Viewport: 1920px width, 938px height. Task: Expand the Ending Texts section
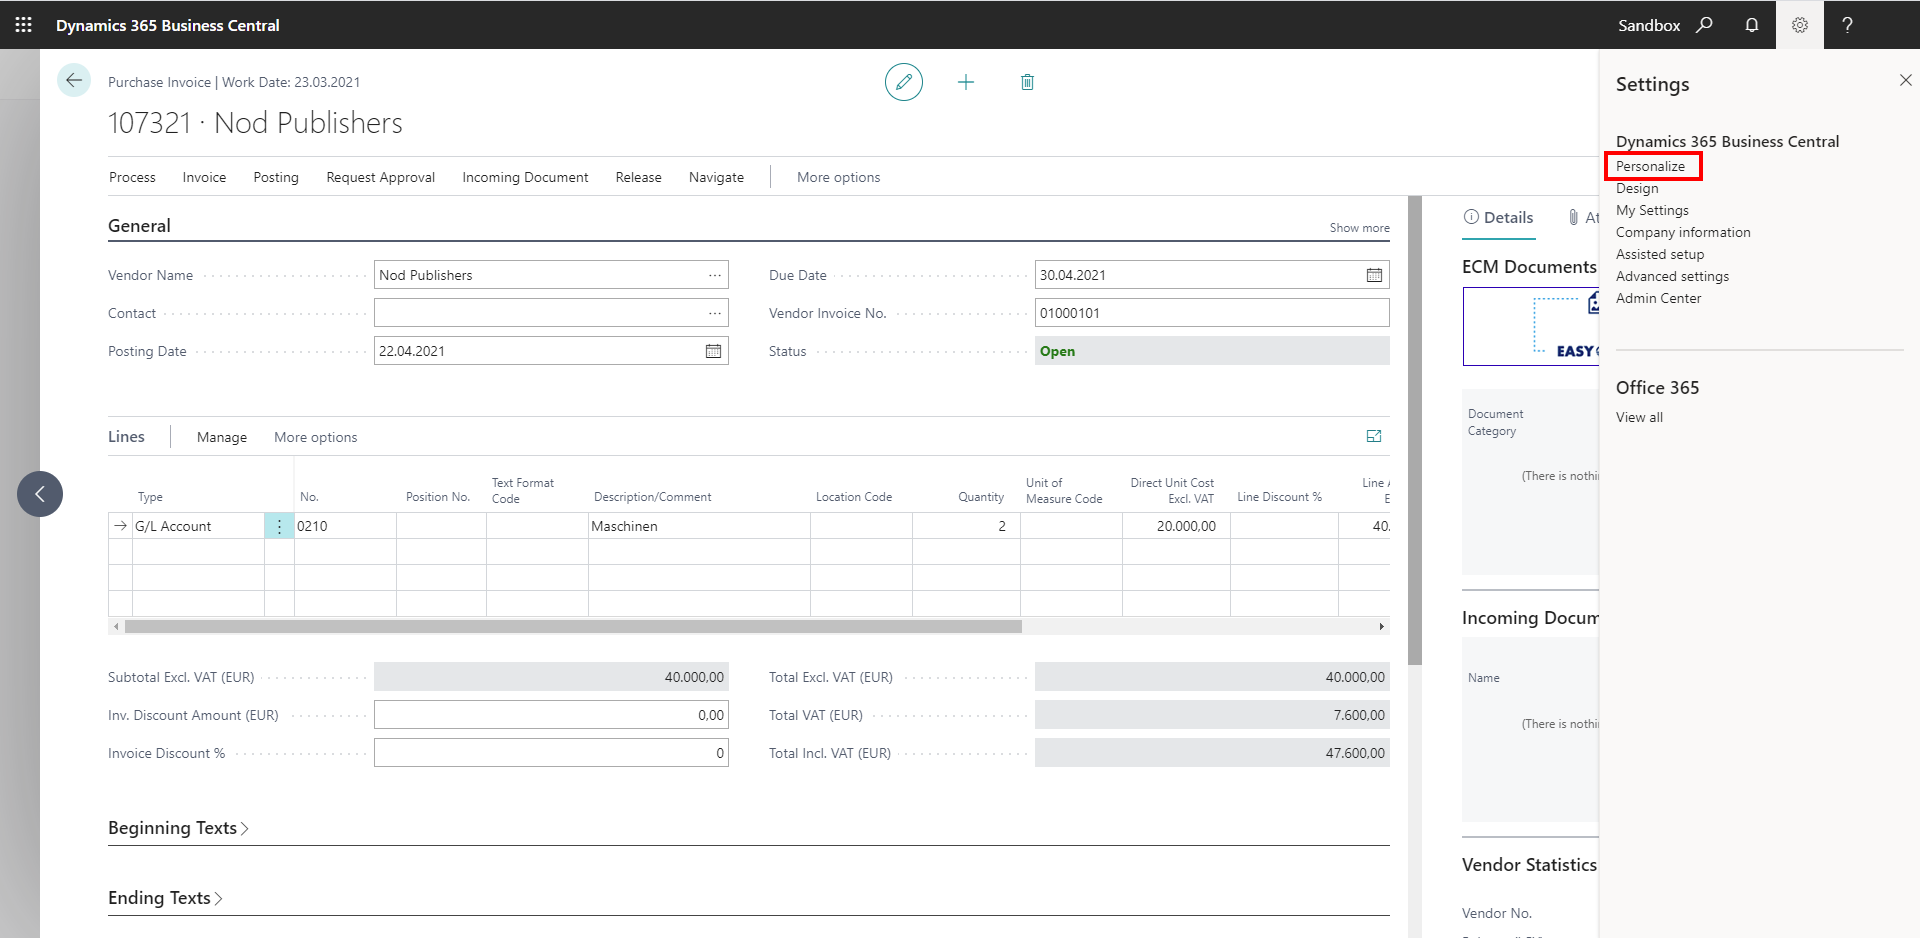coord(165,898)
